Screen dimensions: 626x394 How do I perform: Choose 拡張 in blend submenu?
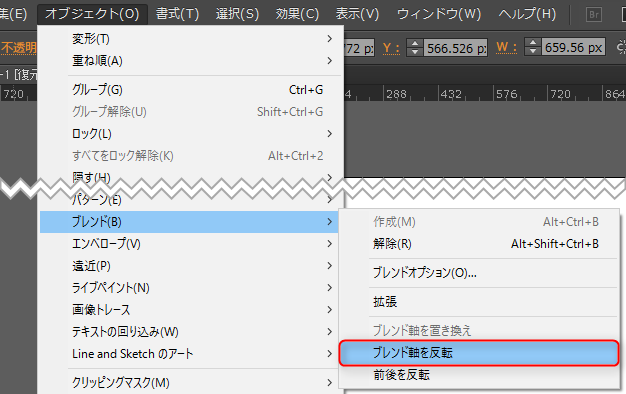[479, 302]
